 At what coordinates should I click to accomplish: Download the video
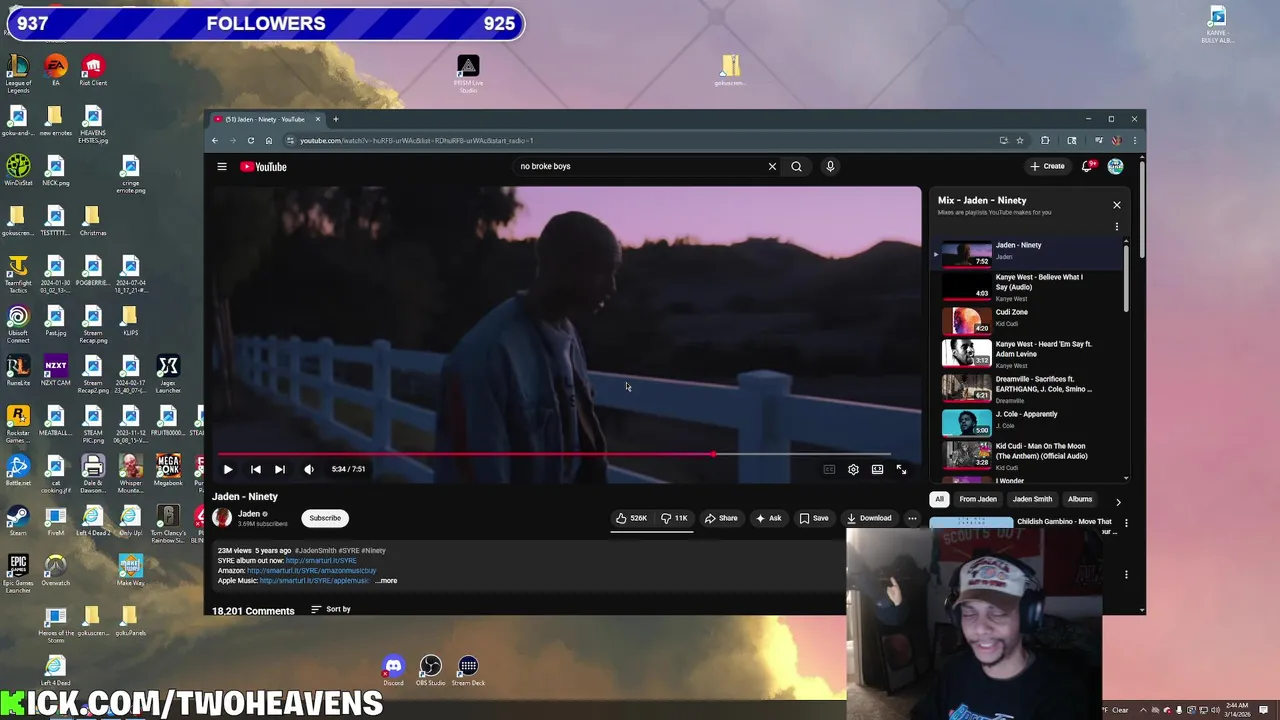click(x=869, y=518)
